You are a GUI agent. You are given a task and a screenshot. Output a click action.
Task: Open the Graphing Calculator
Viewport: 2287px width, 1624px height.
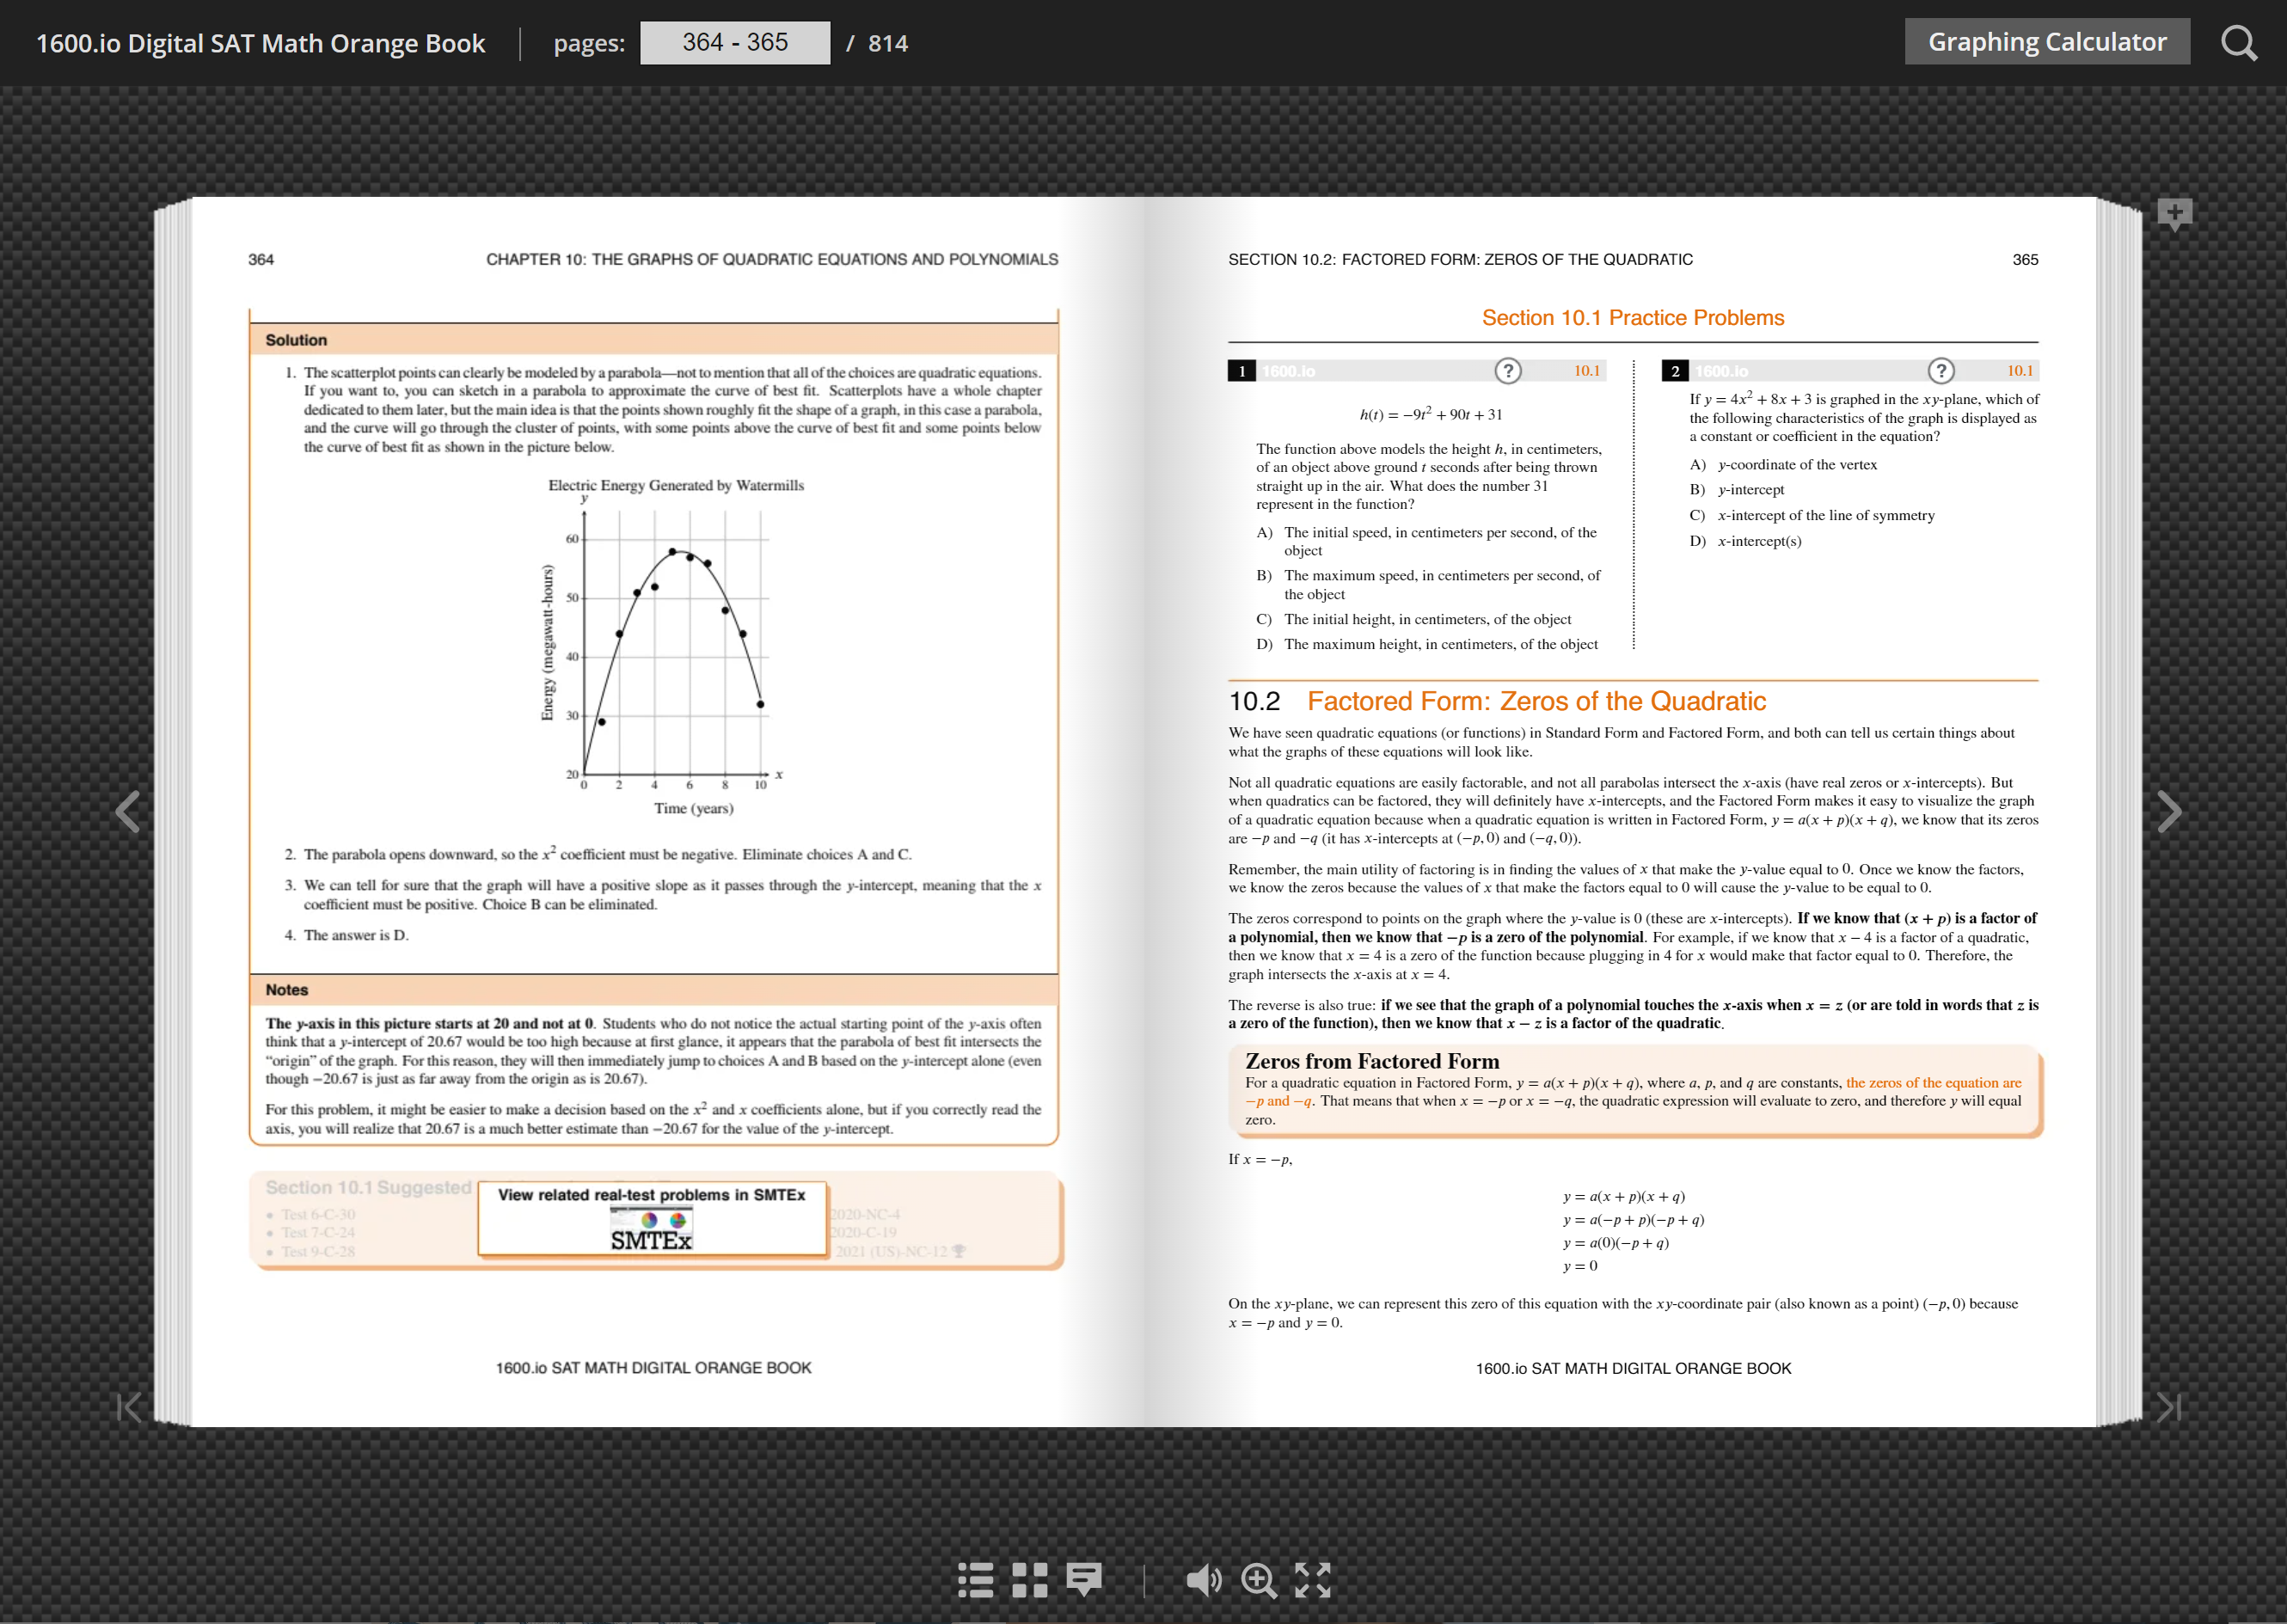click(x=2046, y=42)
